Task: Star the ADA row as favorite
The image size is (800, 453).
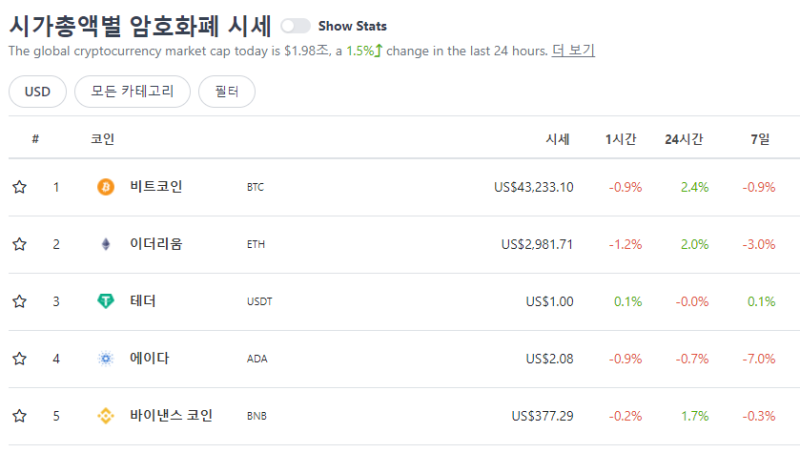Action: click(x=19, y=359)
